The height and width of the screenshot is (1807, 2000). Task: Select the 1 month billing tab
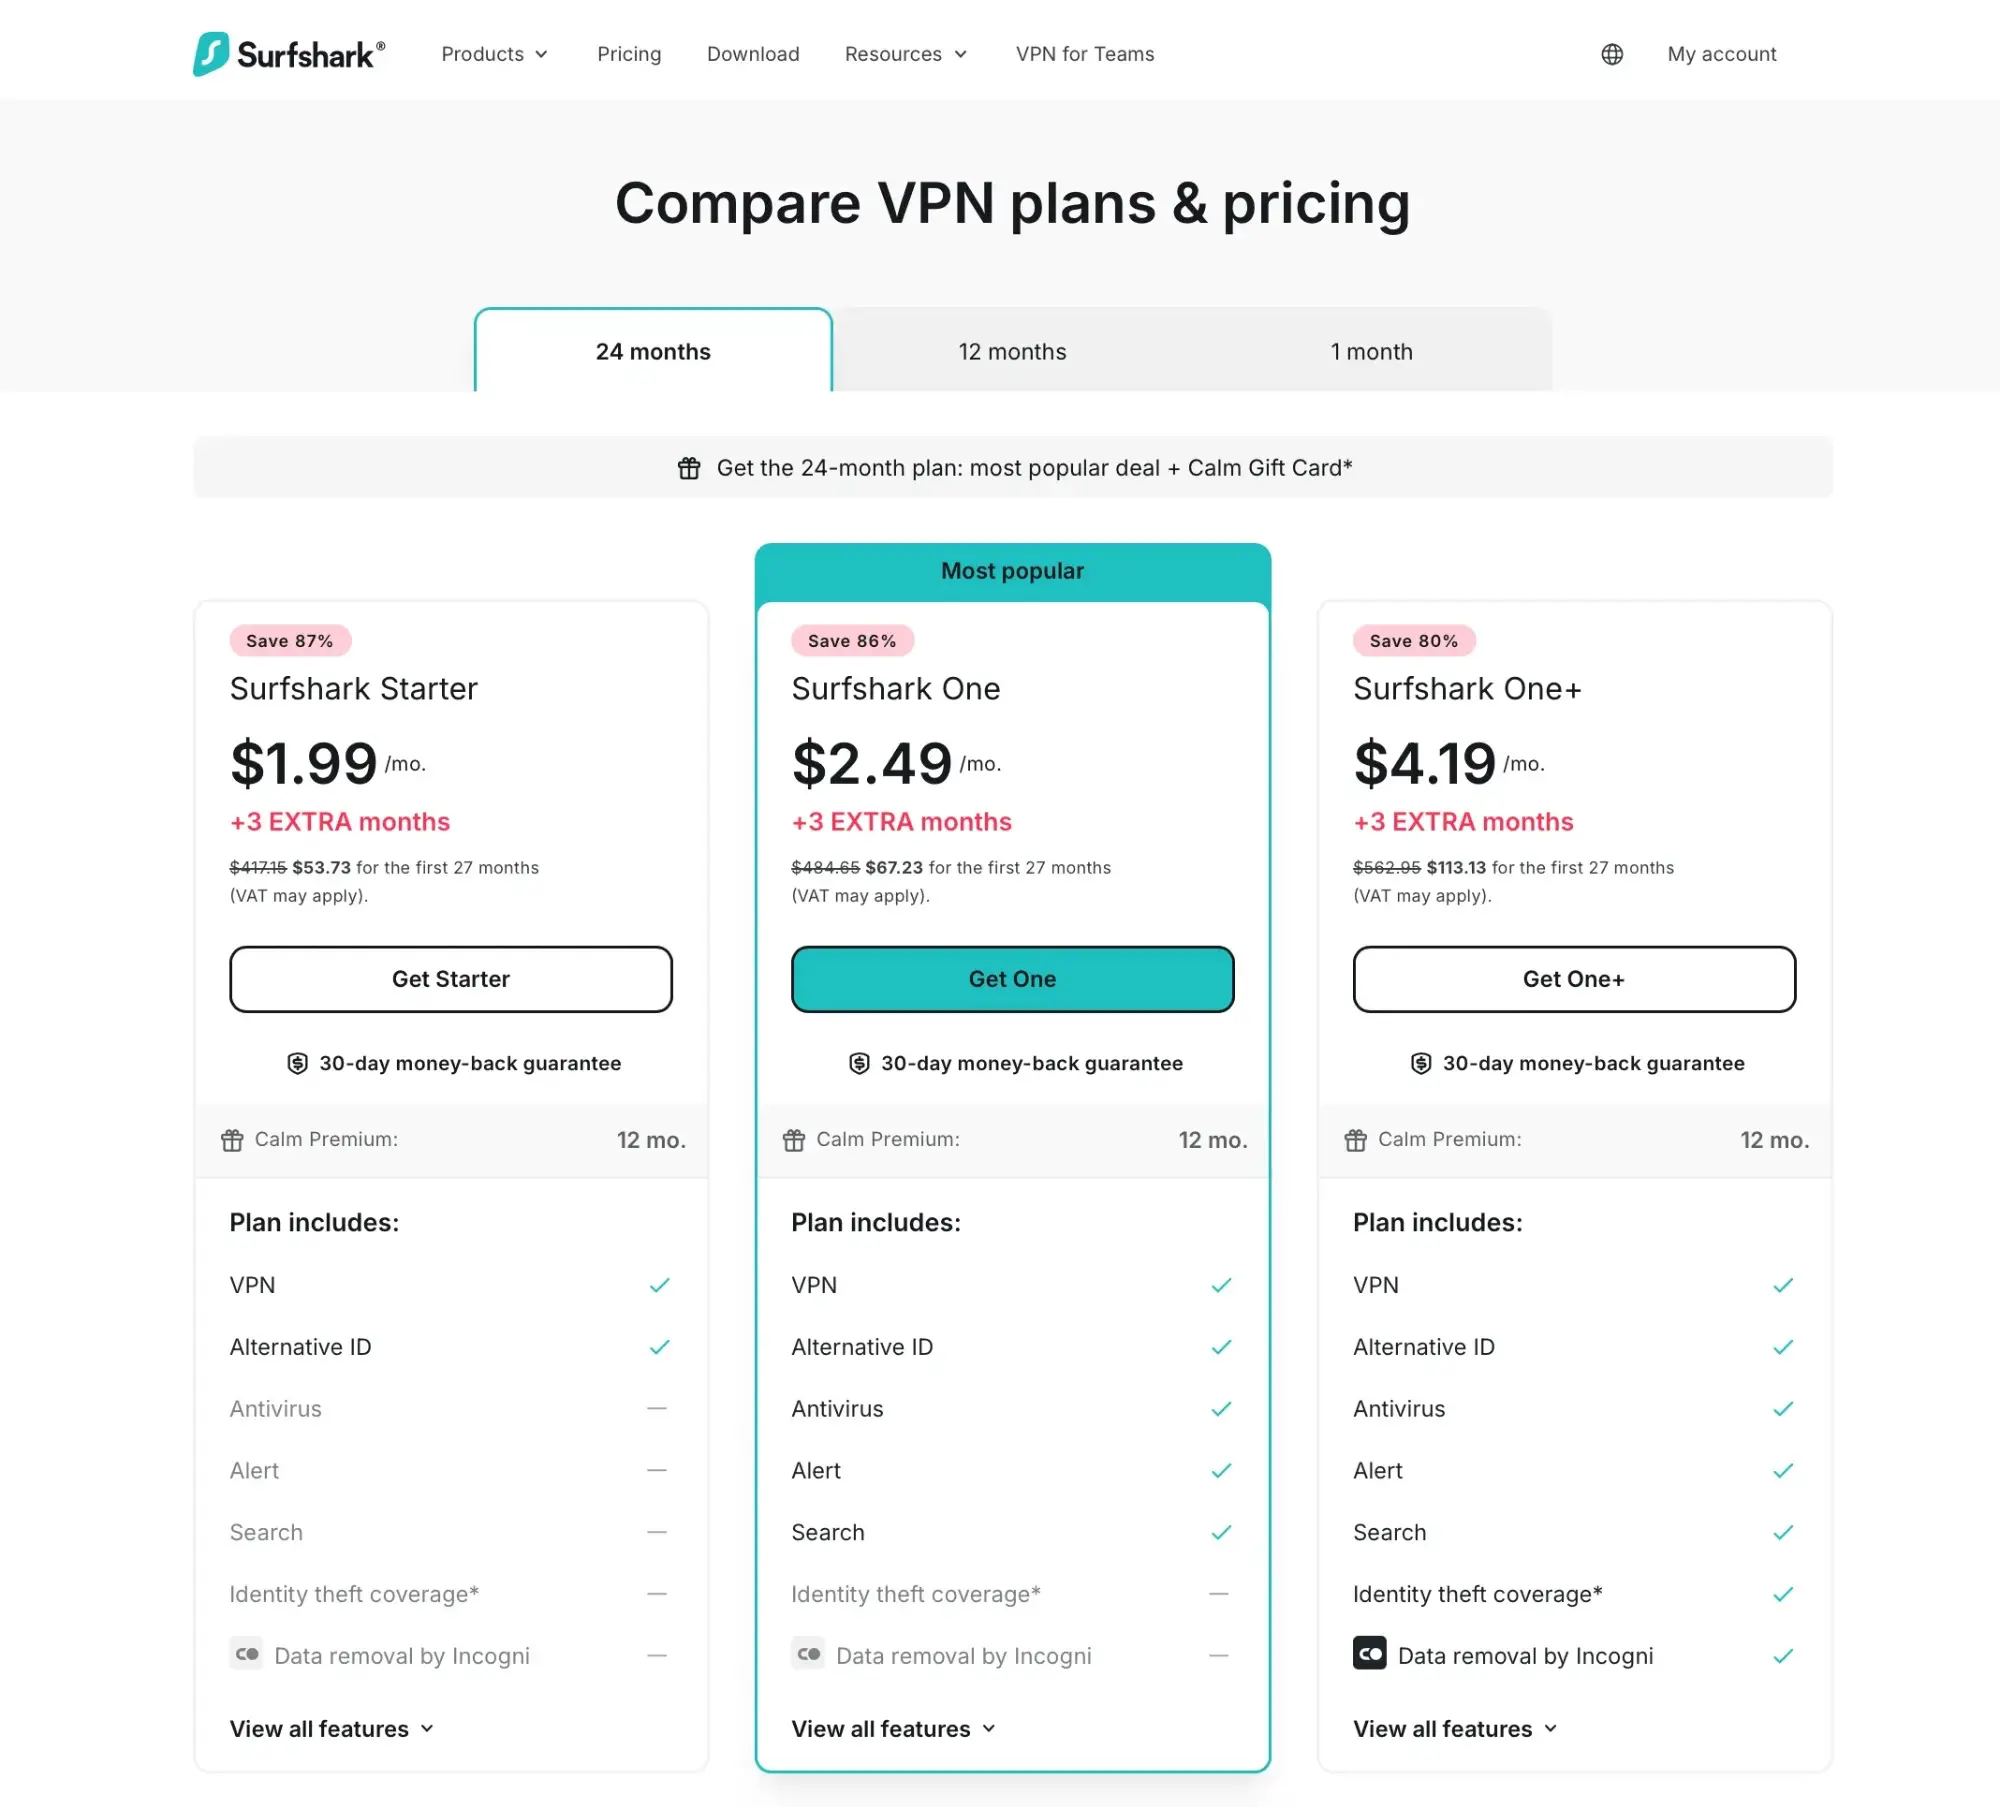(1371, 351)
